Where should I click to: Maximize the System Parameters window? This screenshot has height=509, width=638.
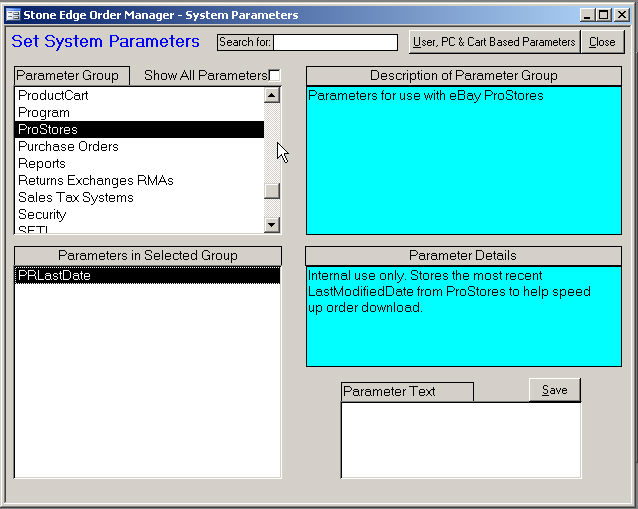(603, 15)
